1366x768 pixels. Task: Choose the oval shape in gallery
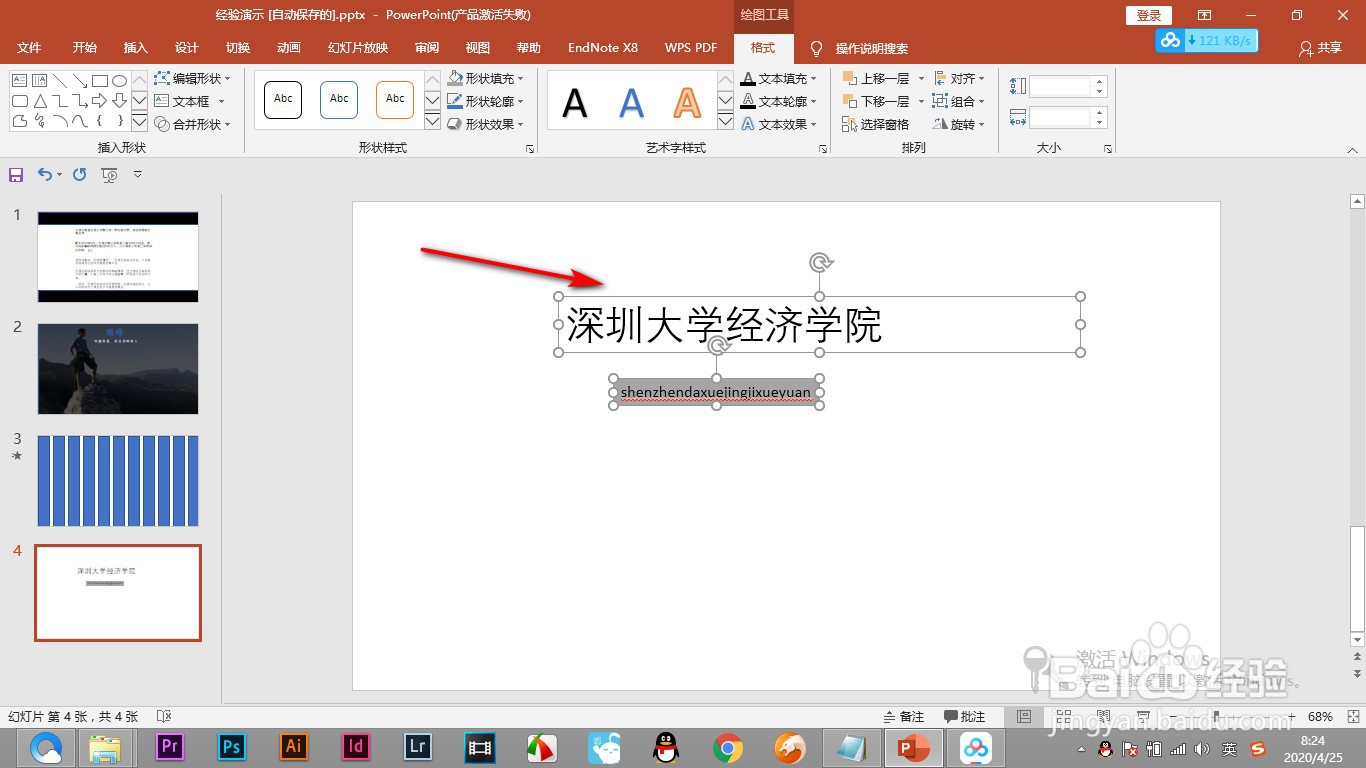[119, 80]
